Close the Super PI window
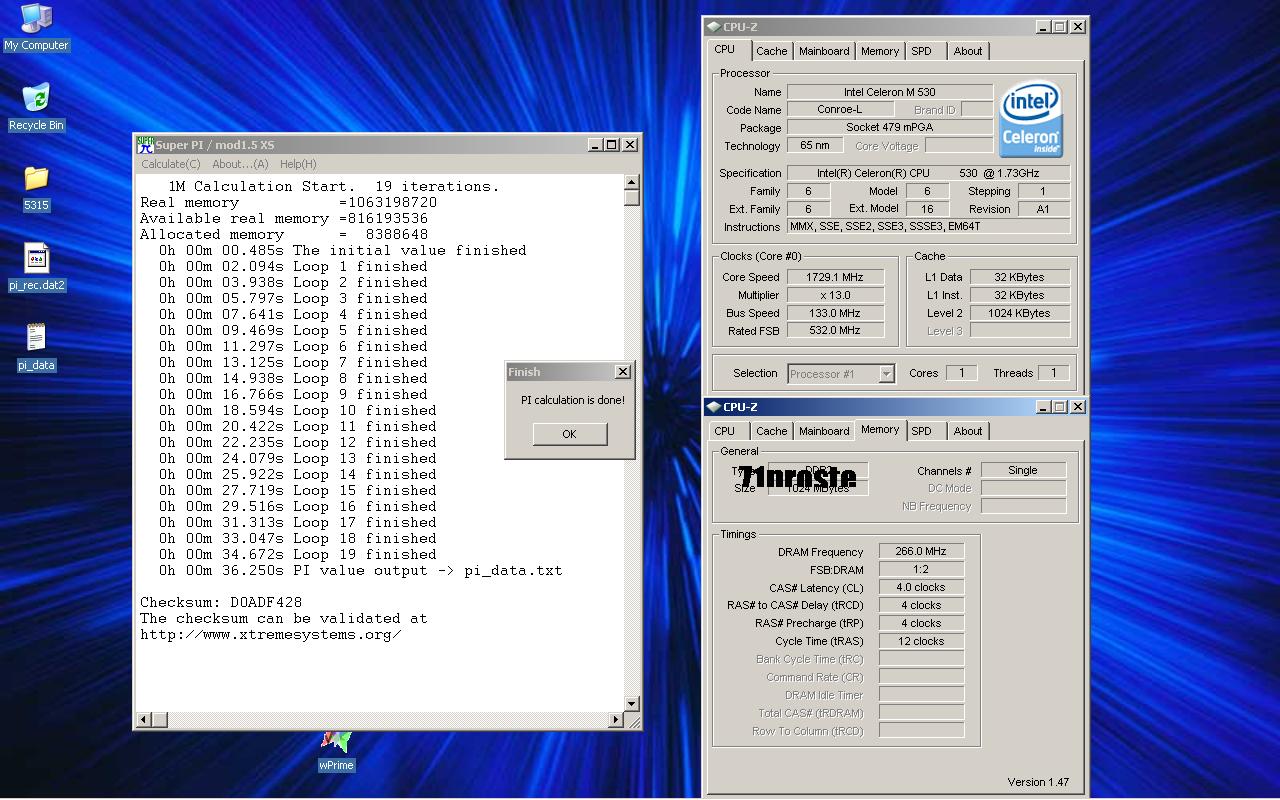The height and width of the screenshot is (800, 1280). [x=630, y=145]
